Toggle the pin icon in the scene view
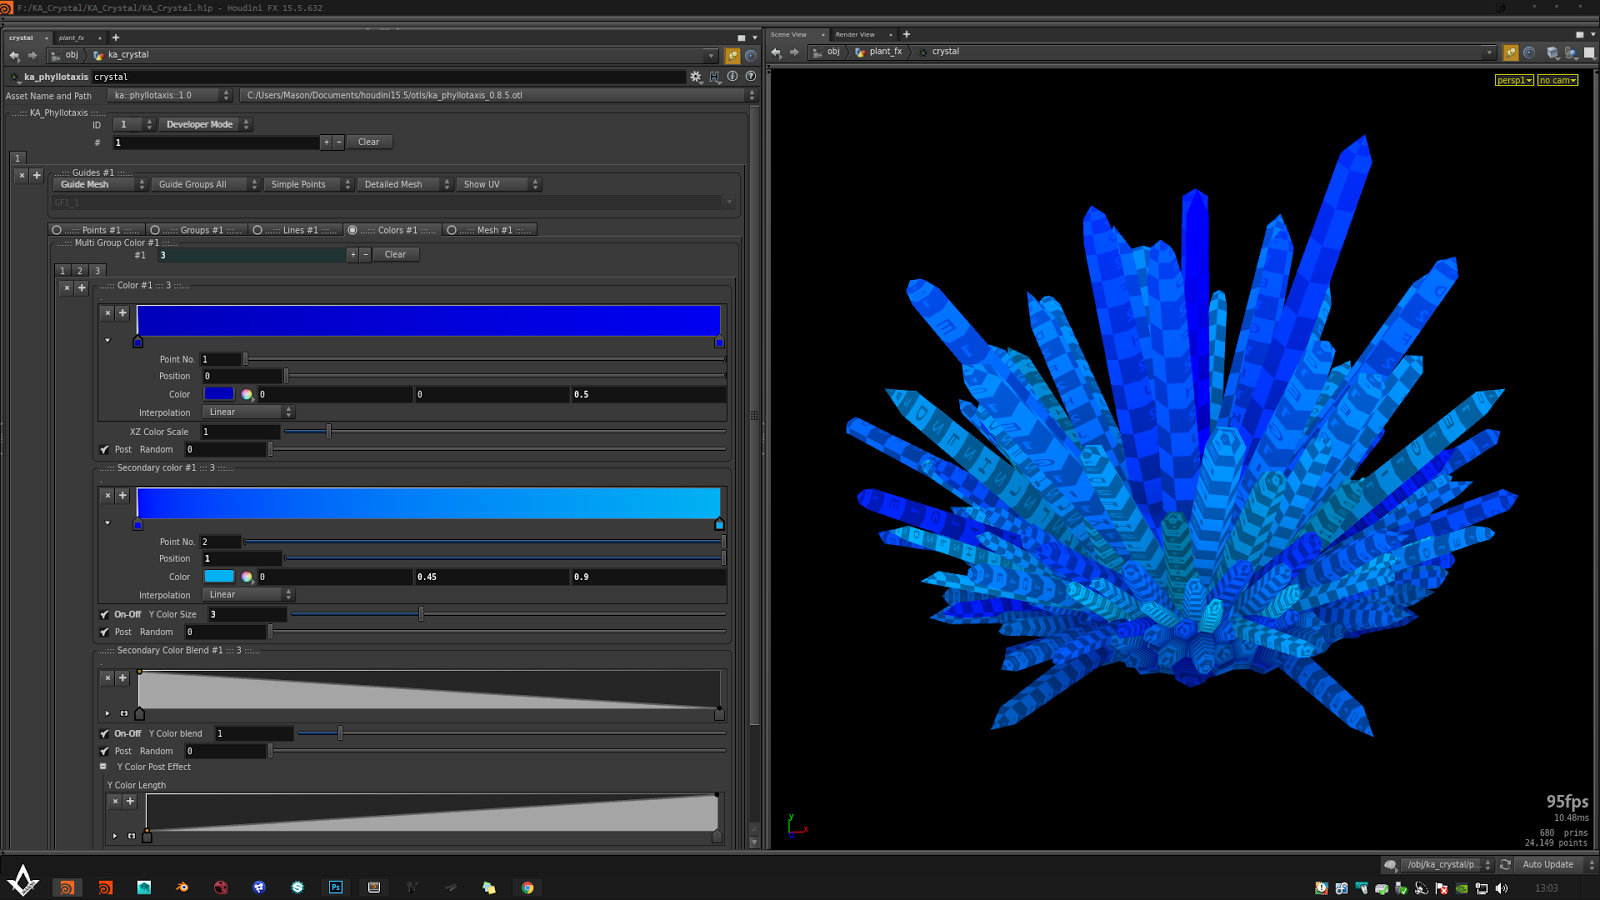 pos(1510,53)
